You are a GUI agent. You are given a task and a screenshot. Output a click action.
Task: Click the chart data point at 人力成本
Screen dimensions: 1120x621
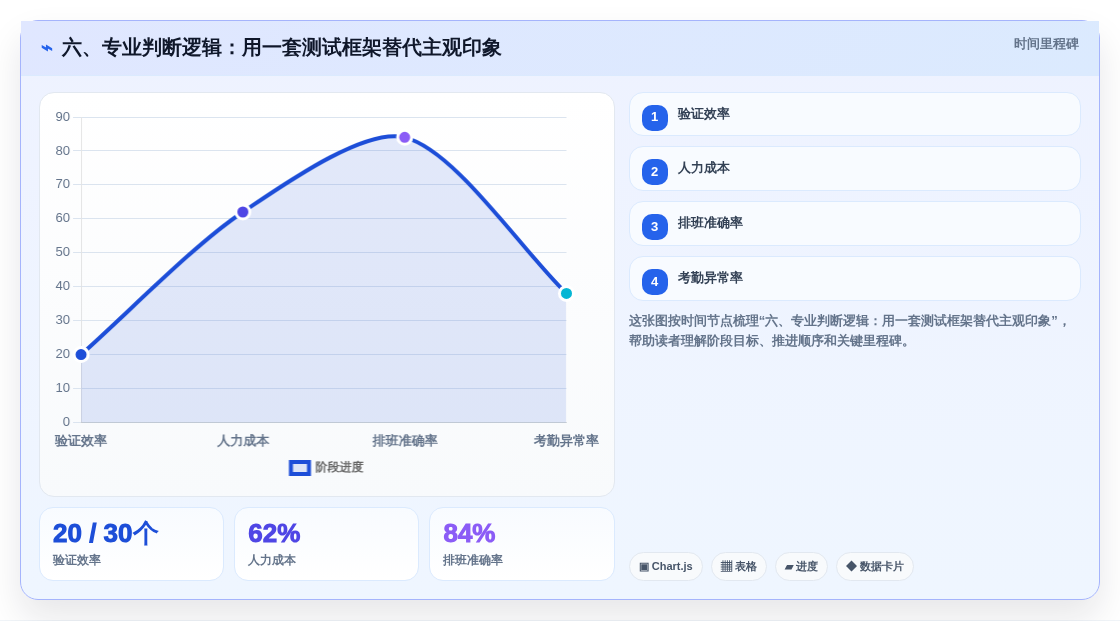click(x=243, y=212)
